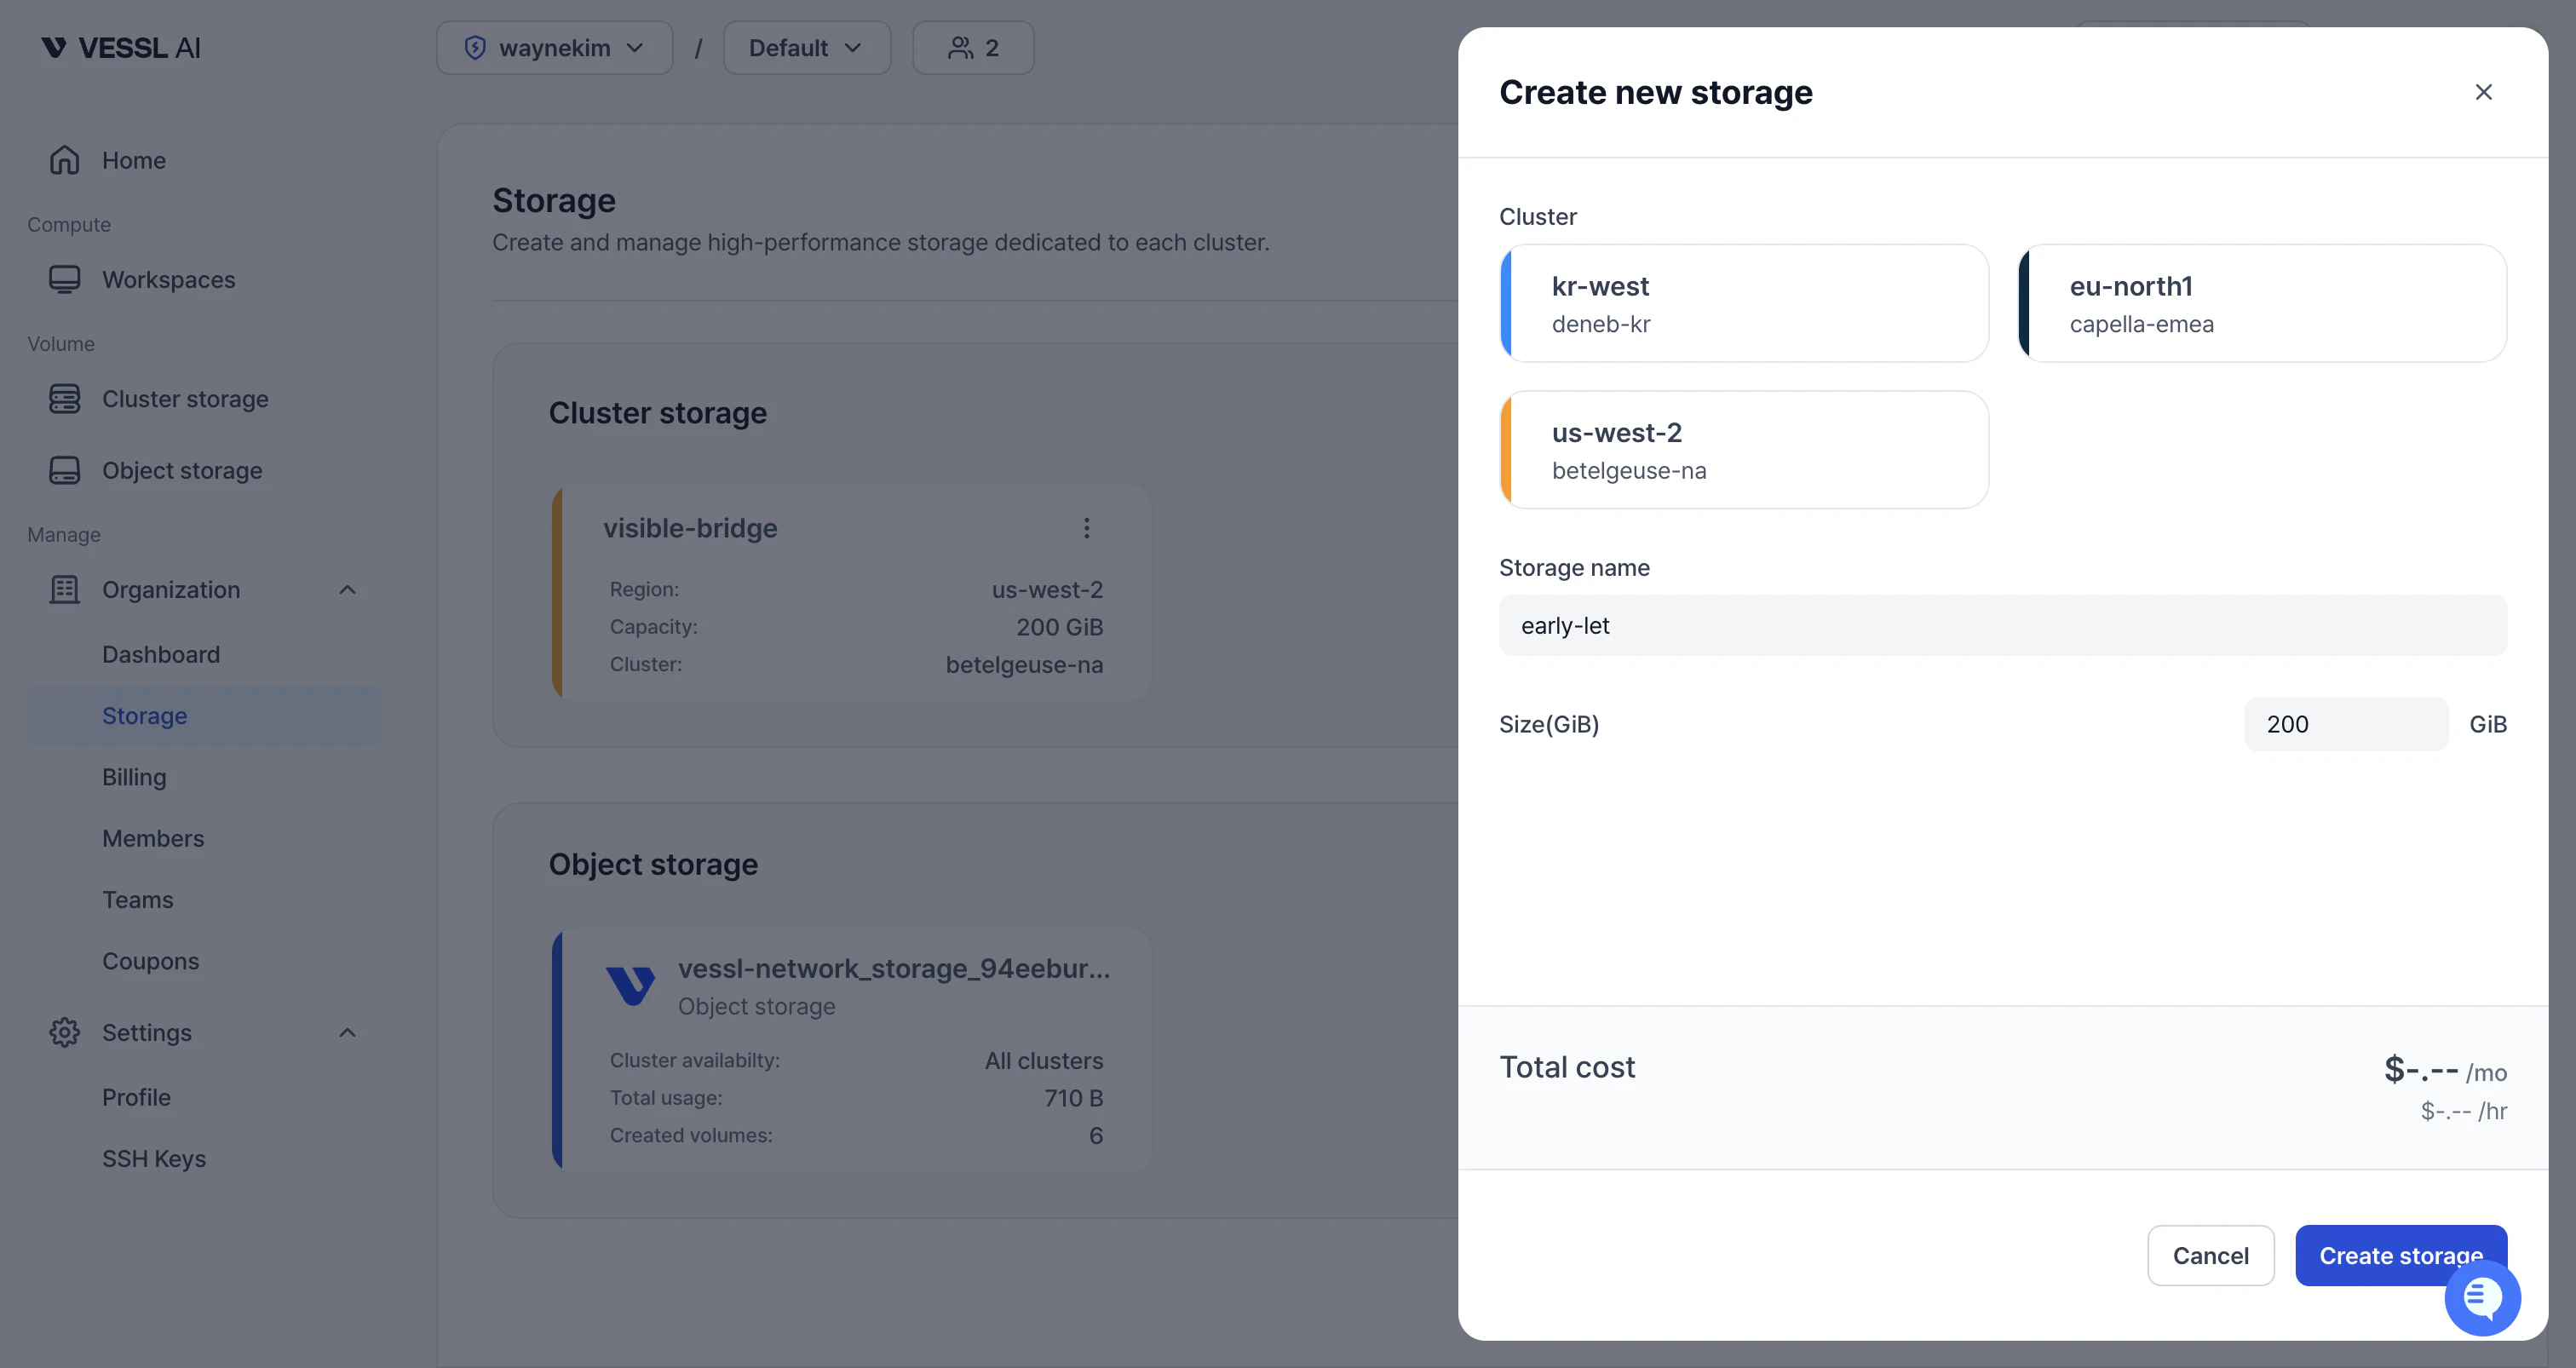Open the Default project dropdown

(806, 48)
